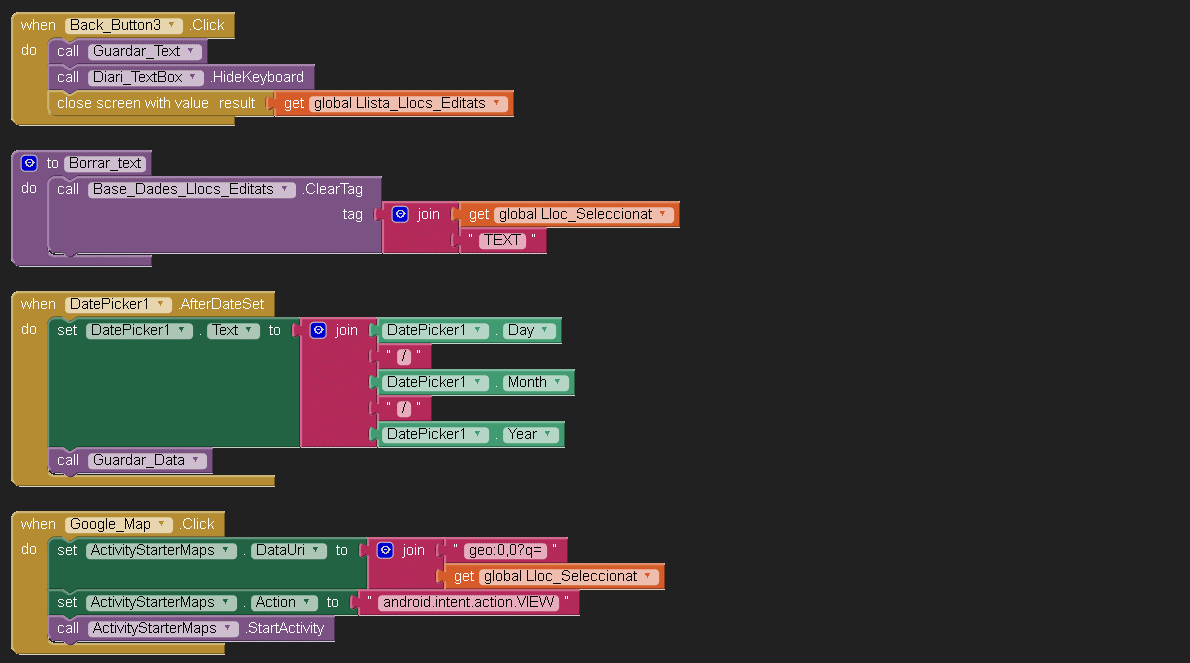
Task: Edit the geo:0,0?q= text string
Action: 506,550
